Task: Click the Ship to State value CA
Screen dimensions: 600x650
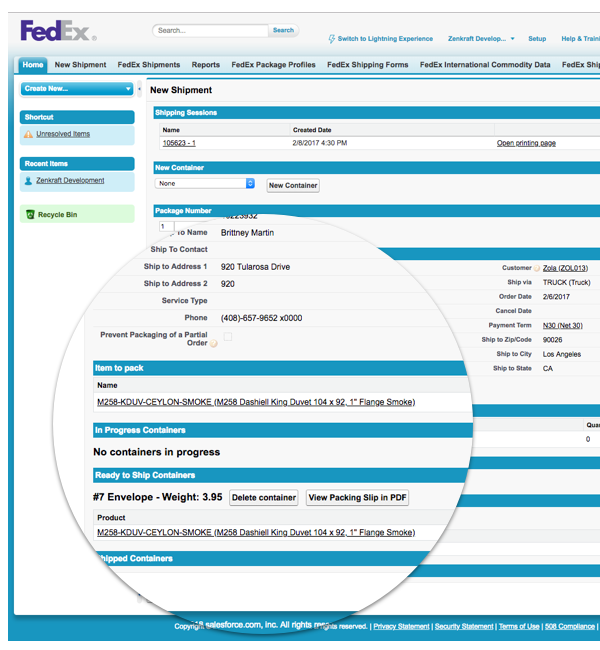Action: coord(548,369)
